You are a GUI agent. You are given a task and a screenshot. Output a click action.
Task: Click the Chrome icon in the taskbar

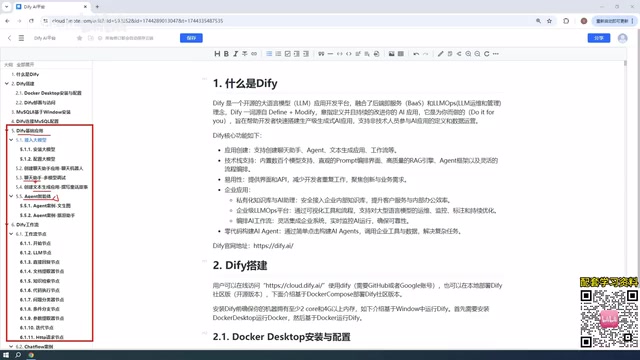click(31, 355)
